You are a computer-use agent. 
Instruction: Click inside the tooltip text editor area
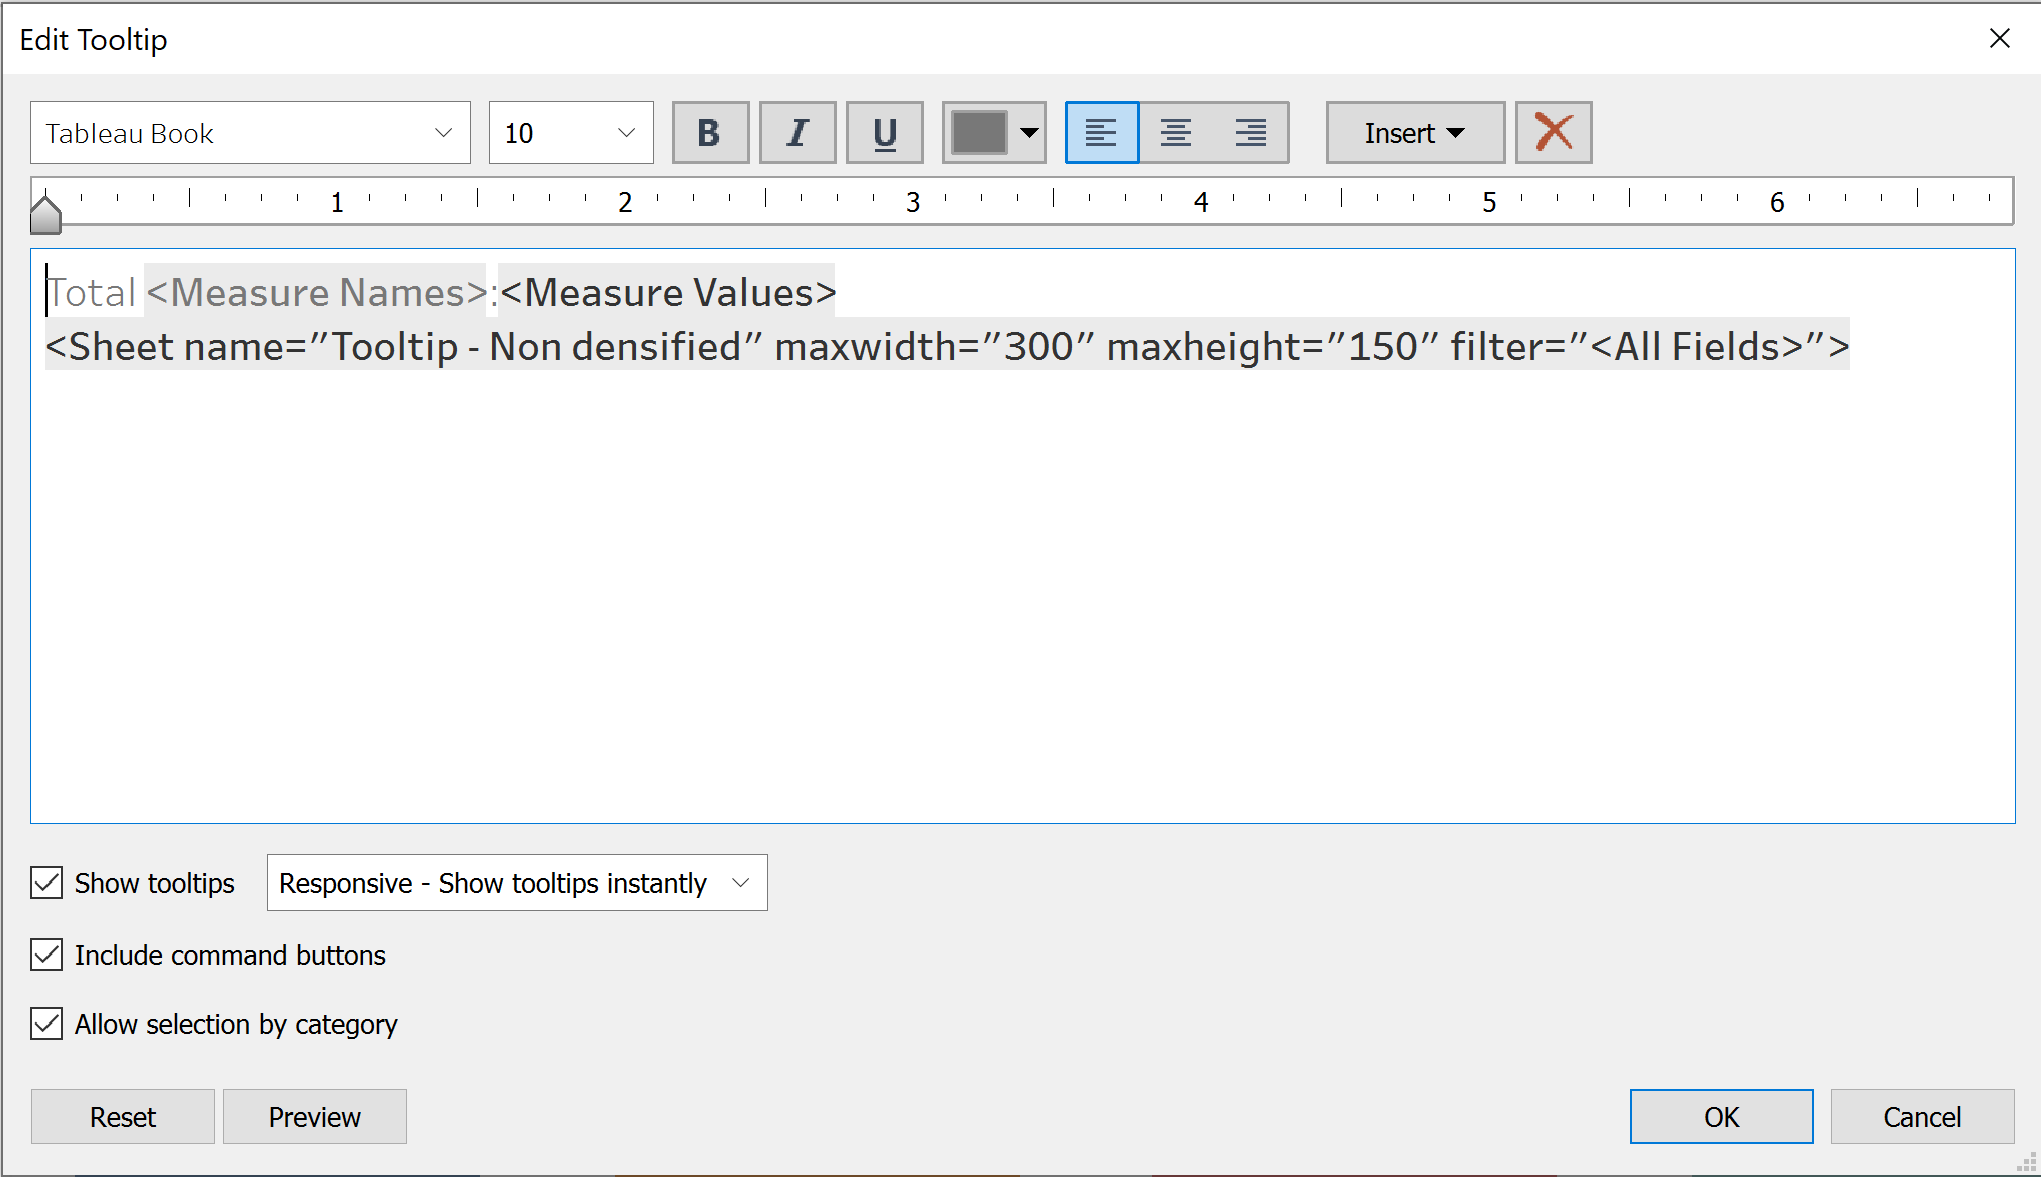click(x=1020, y=590)
